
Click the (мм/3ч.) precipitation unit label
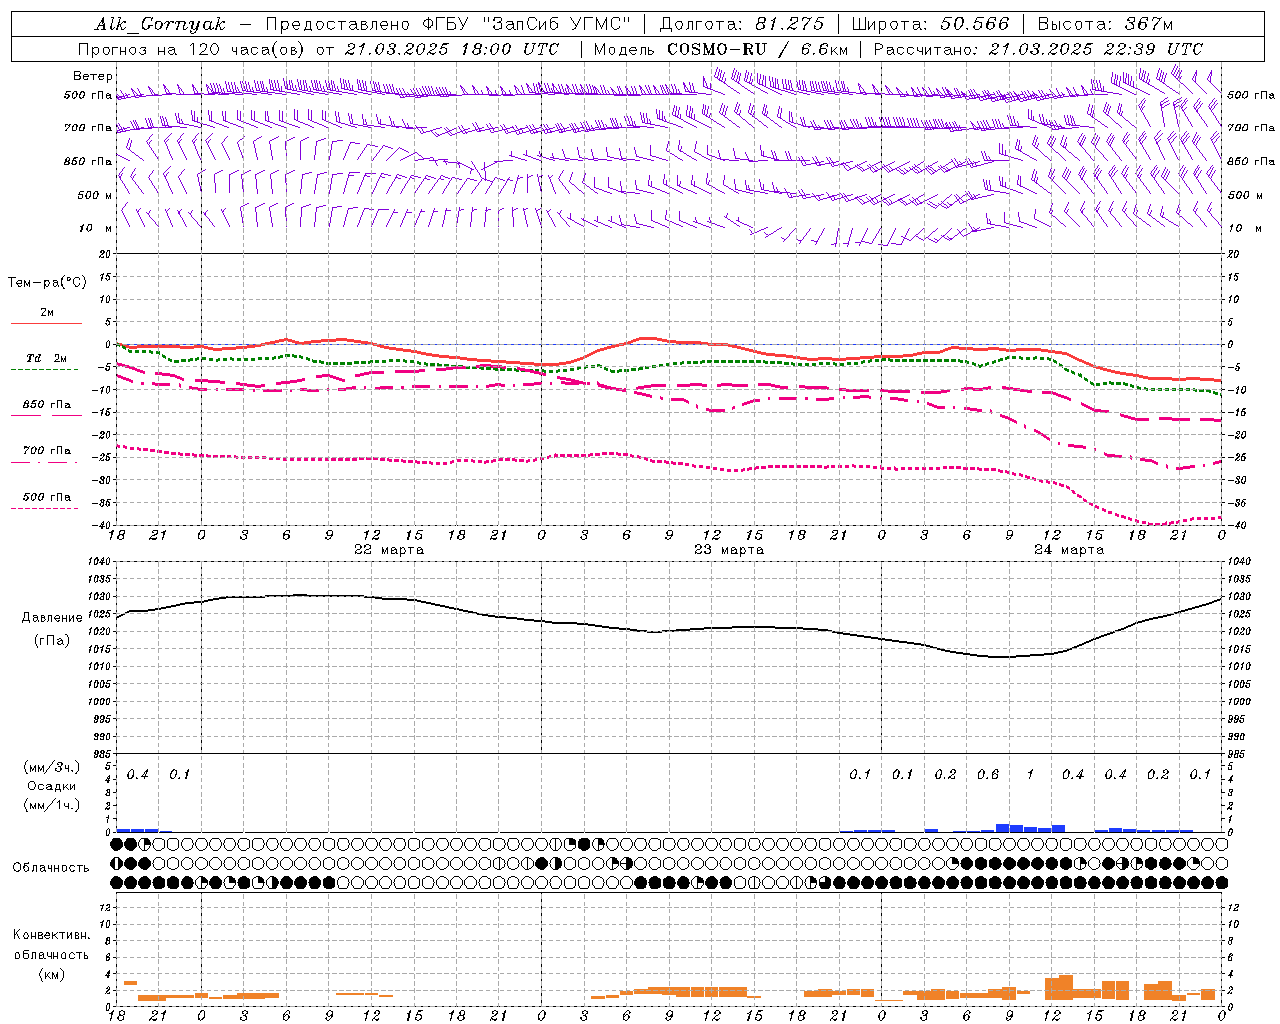click(52, 768)
